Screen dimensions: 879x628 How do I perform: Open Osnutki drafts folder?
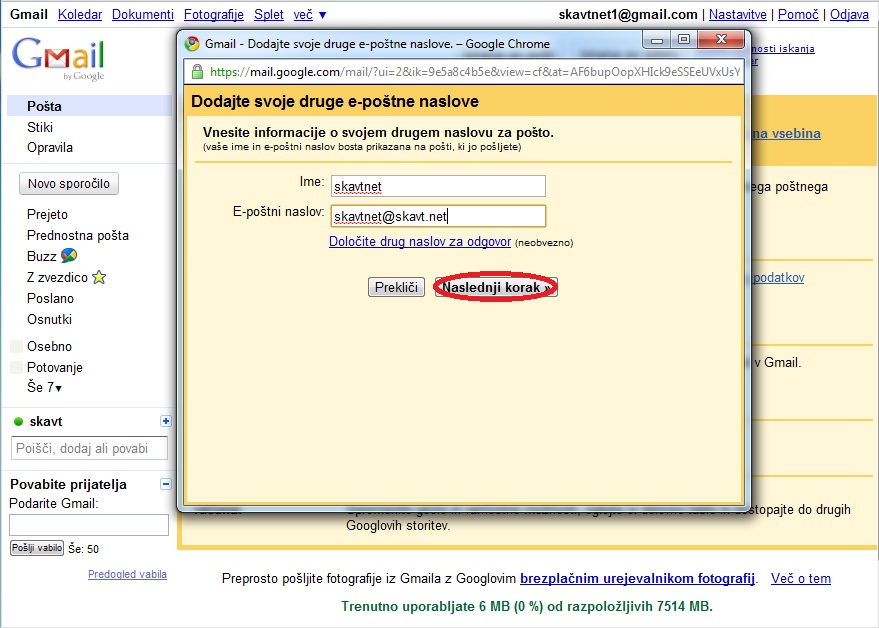[x=49, y=320]
